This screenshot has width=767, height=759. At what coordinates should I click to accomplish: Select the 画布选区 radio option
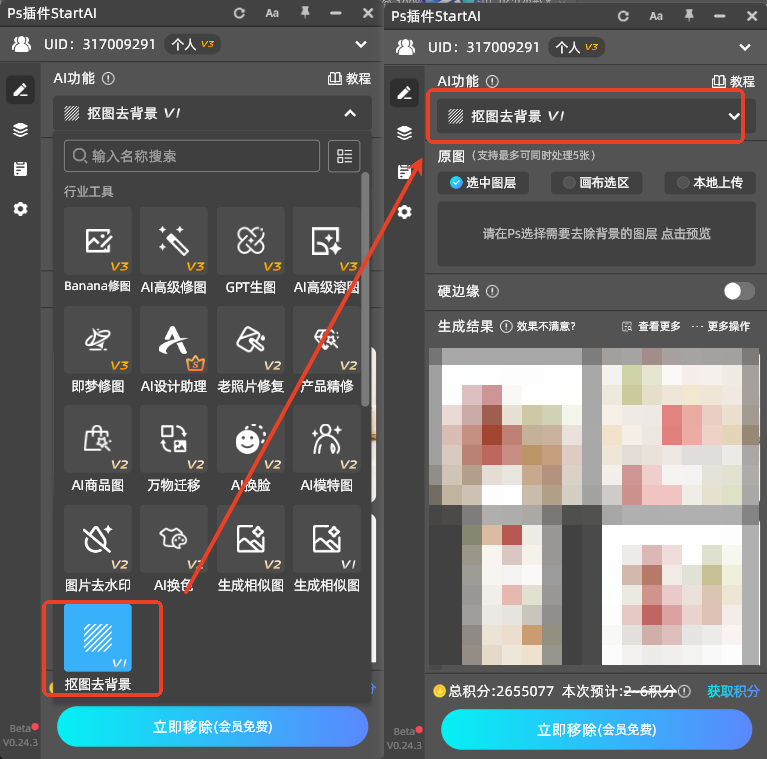pyautogui.click(x=596, y=183)
